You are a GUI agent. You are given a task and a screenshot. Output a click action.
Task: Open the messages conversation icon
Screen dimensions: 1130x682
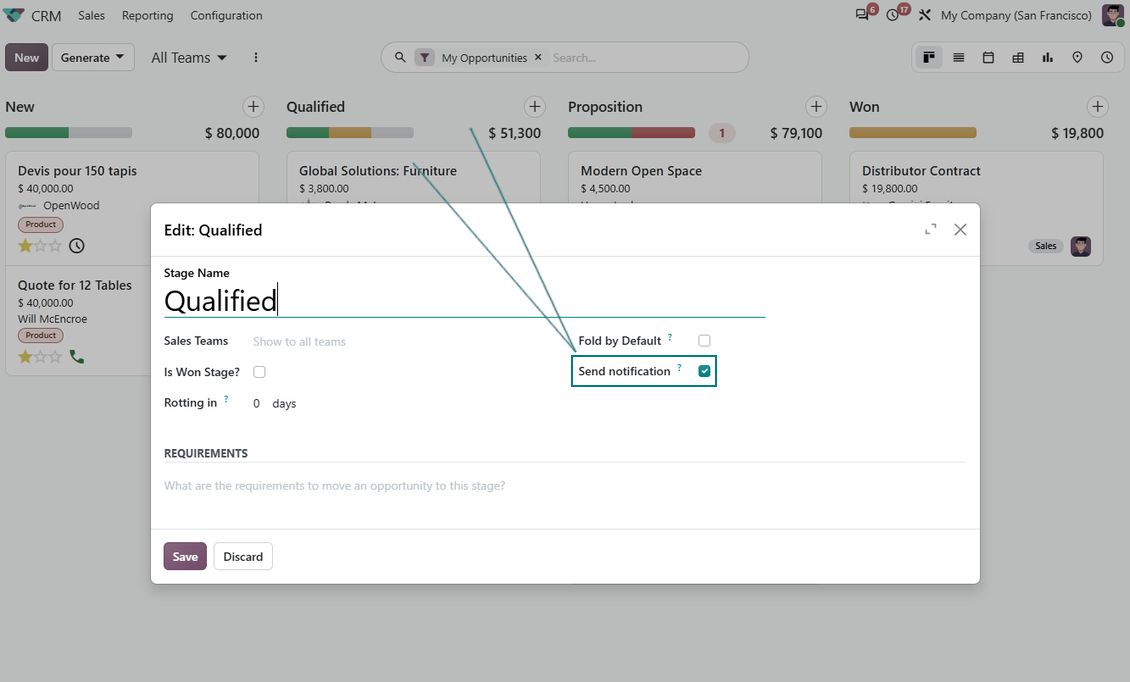(x=862, y=15)
